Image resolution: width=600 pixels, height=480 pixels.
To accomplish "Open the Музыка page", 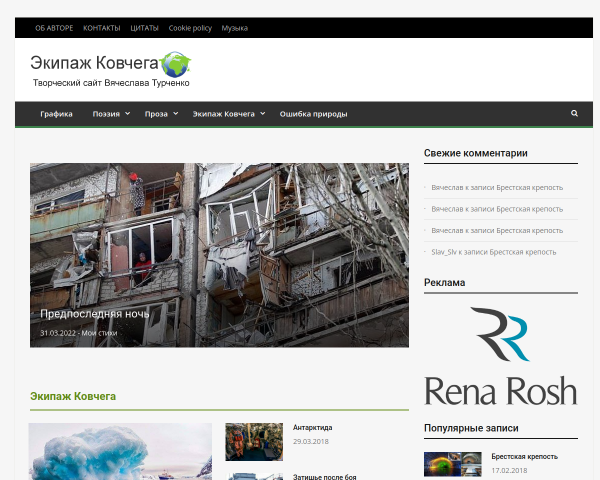I will pos(235,28).
